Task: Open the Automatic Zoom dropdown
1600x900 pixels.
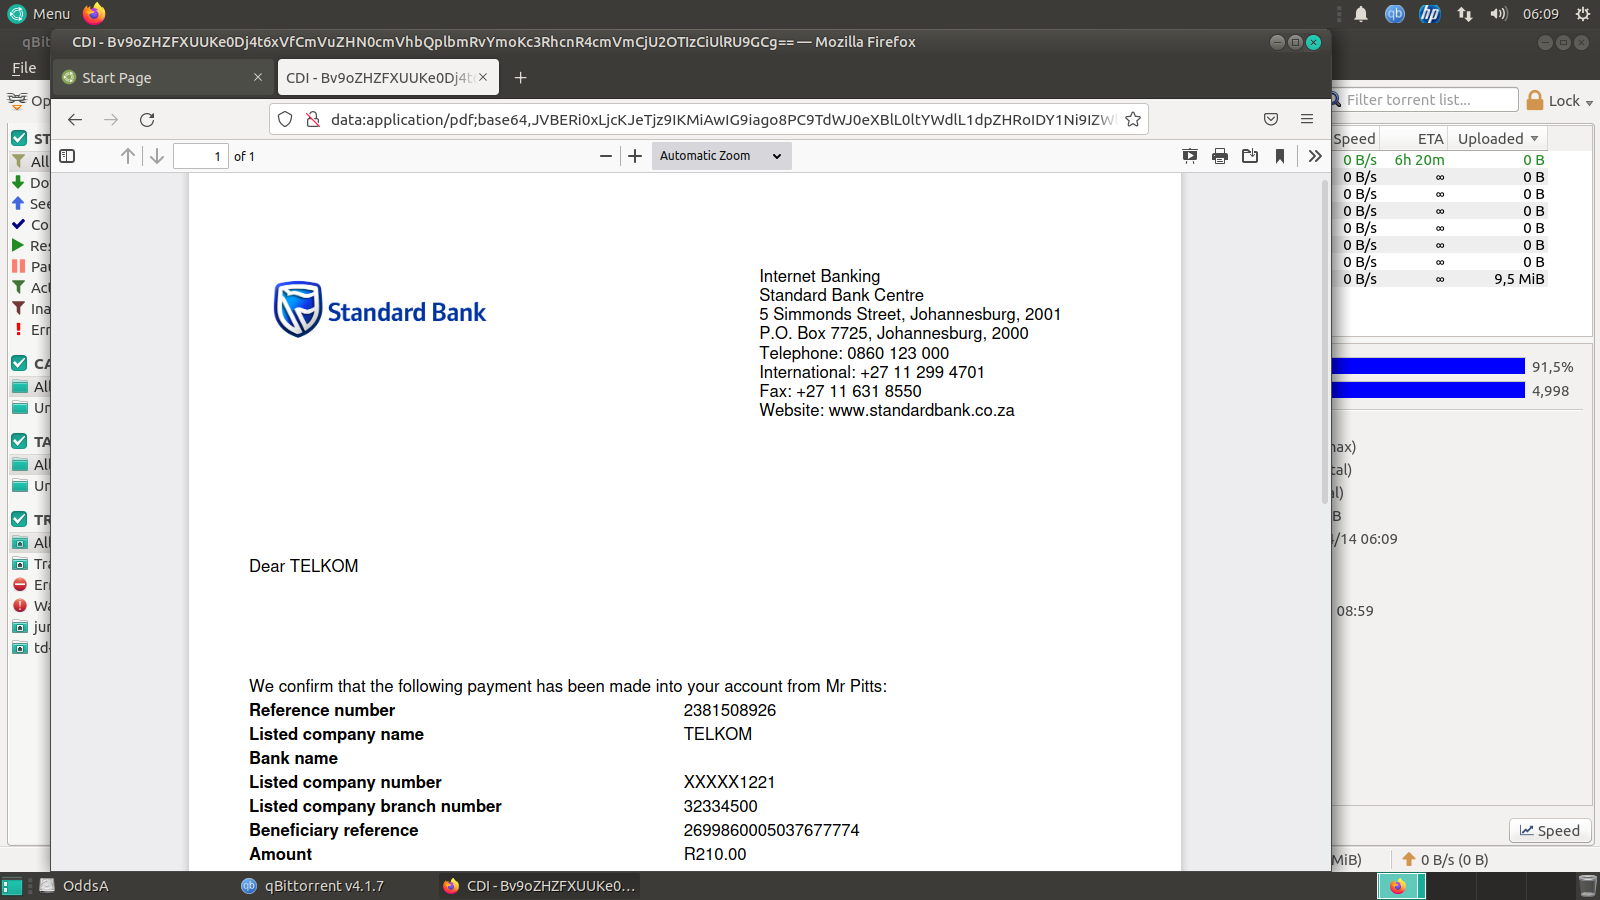Action: [721, 156]
